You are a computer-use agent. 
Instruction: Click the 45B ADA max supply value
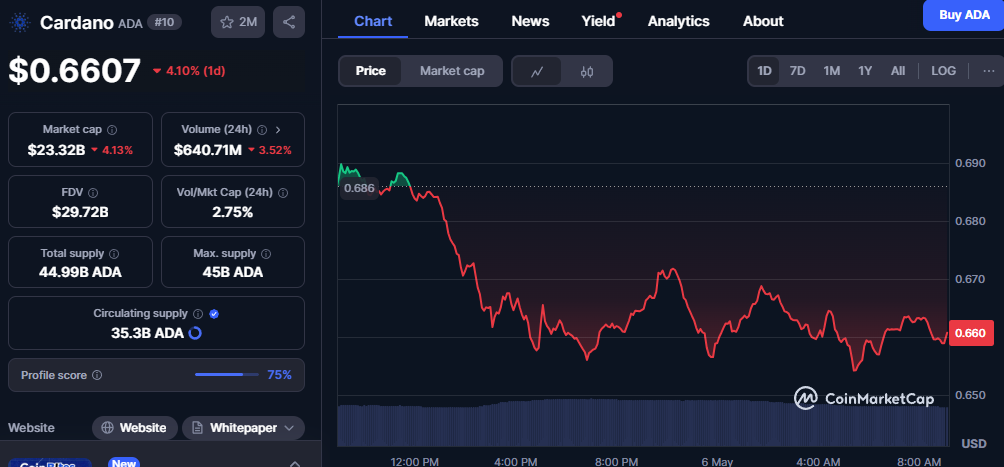tap(232, 272)
